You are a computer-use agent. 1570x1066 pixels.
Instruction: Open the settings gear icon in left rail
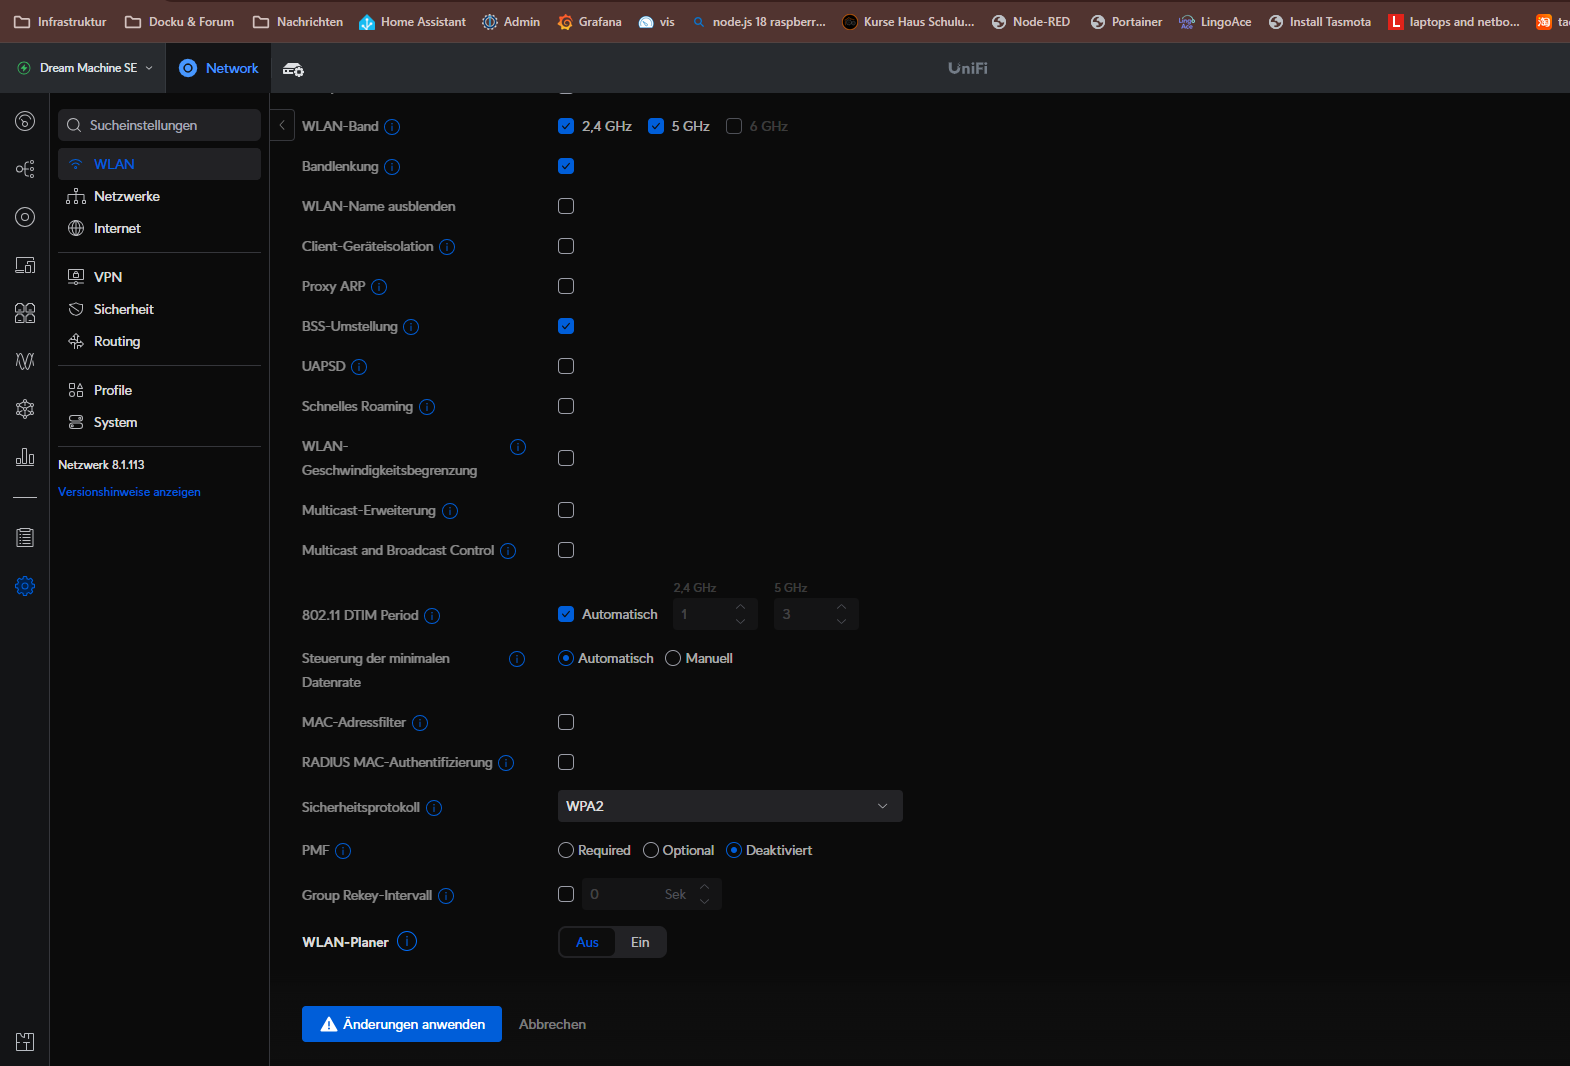(x=25, y=586)
